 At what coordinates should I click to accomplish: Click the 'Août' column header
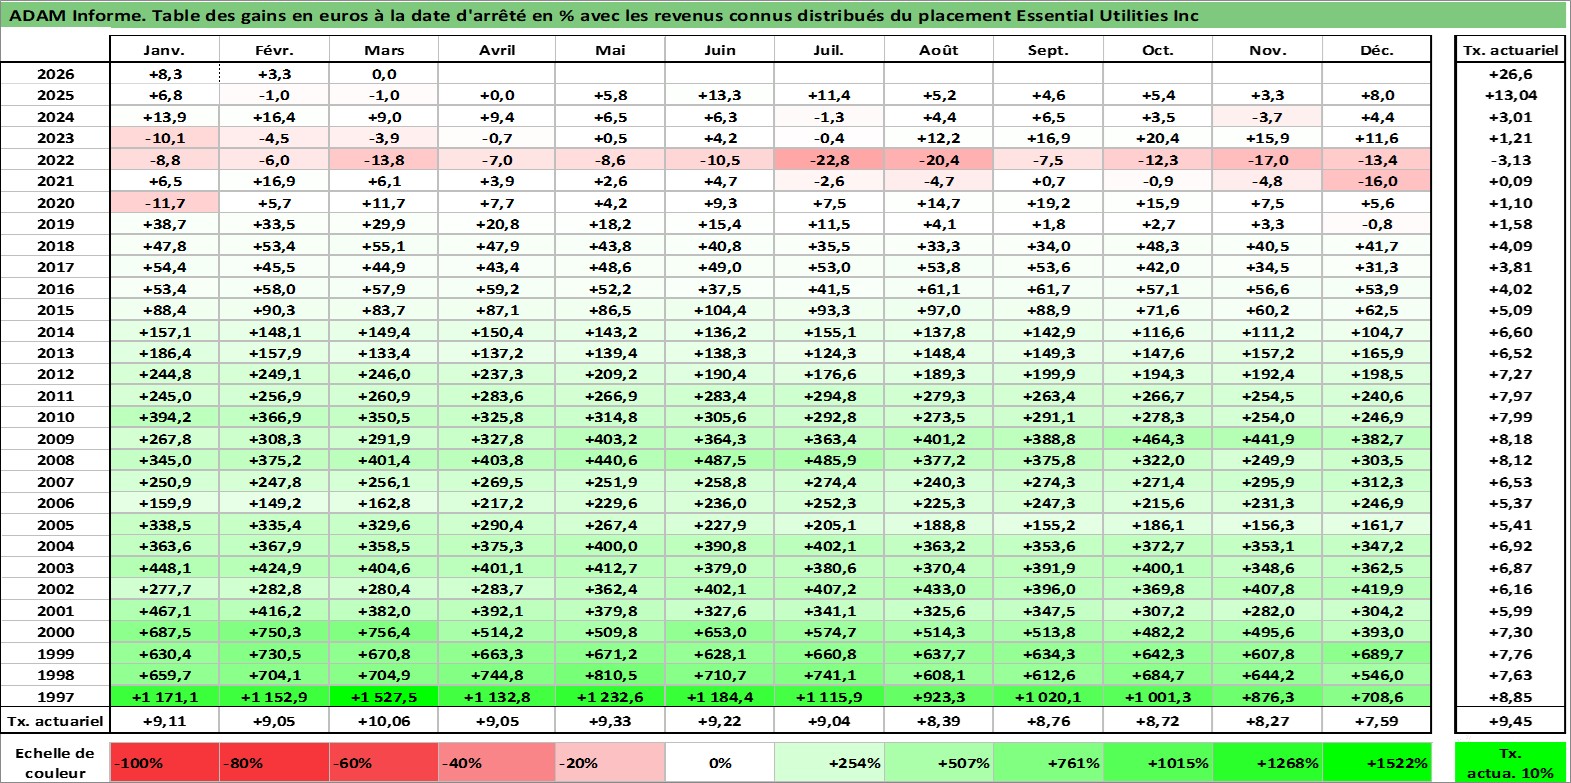939,50
